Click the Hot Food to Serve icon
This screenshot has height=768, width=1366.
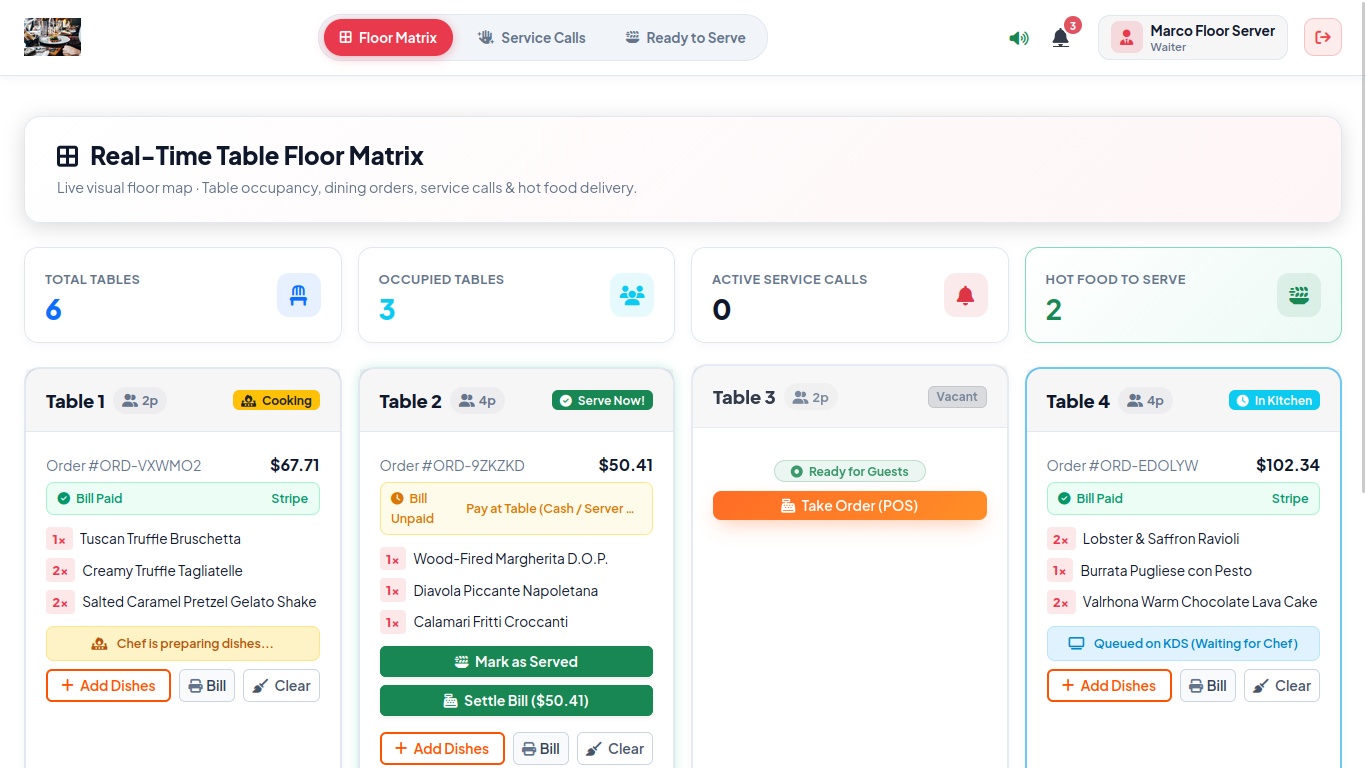pos(1299,295)
